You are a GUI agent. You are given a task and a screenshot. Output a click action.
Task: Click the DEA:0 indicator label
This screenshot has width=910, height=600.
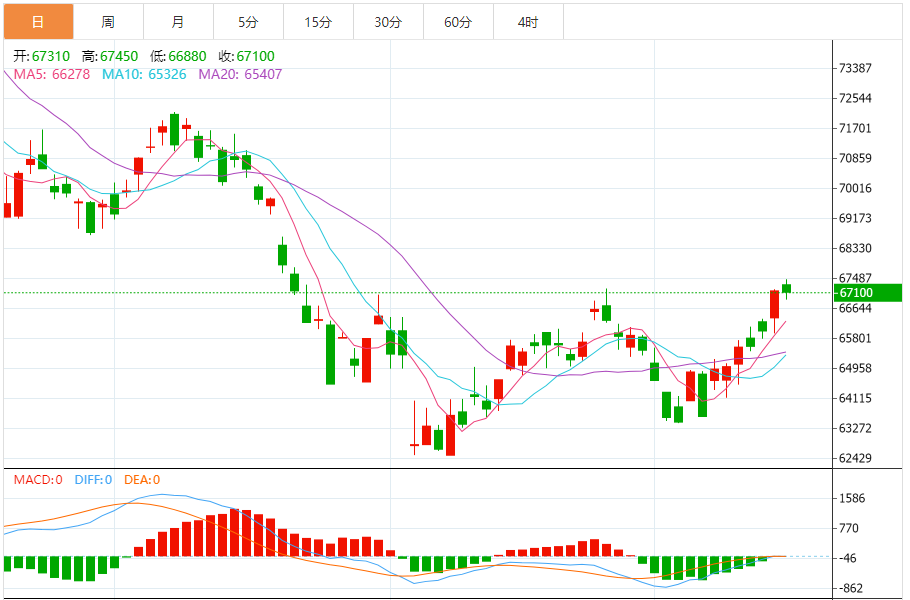coord(142,480)
